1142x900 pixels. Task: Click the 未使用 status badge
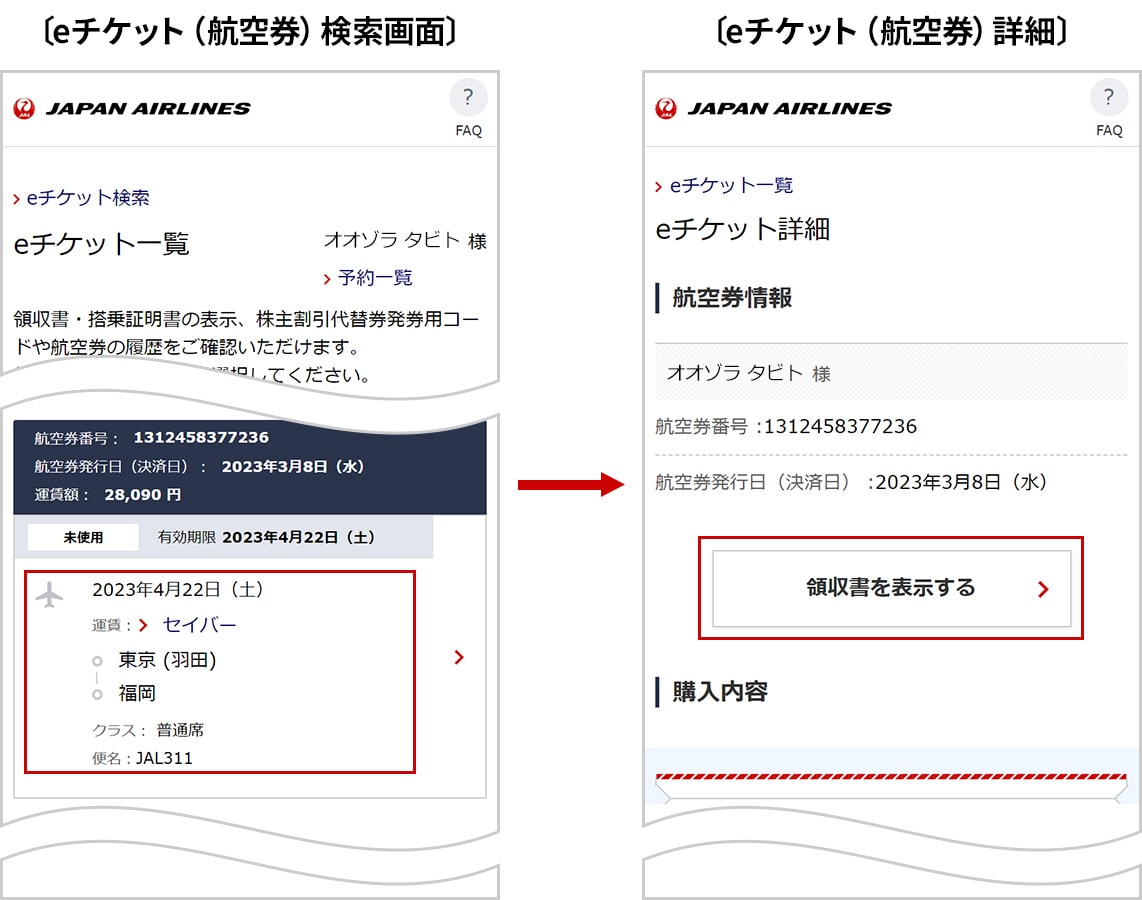coord(83,537)
